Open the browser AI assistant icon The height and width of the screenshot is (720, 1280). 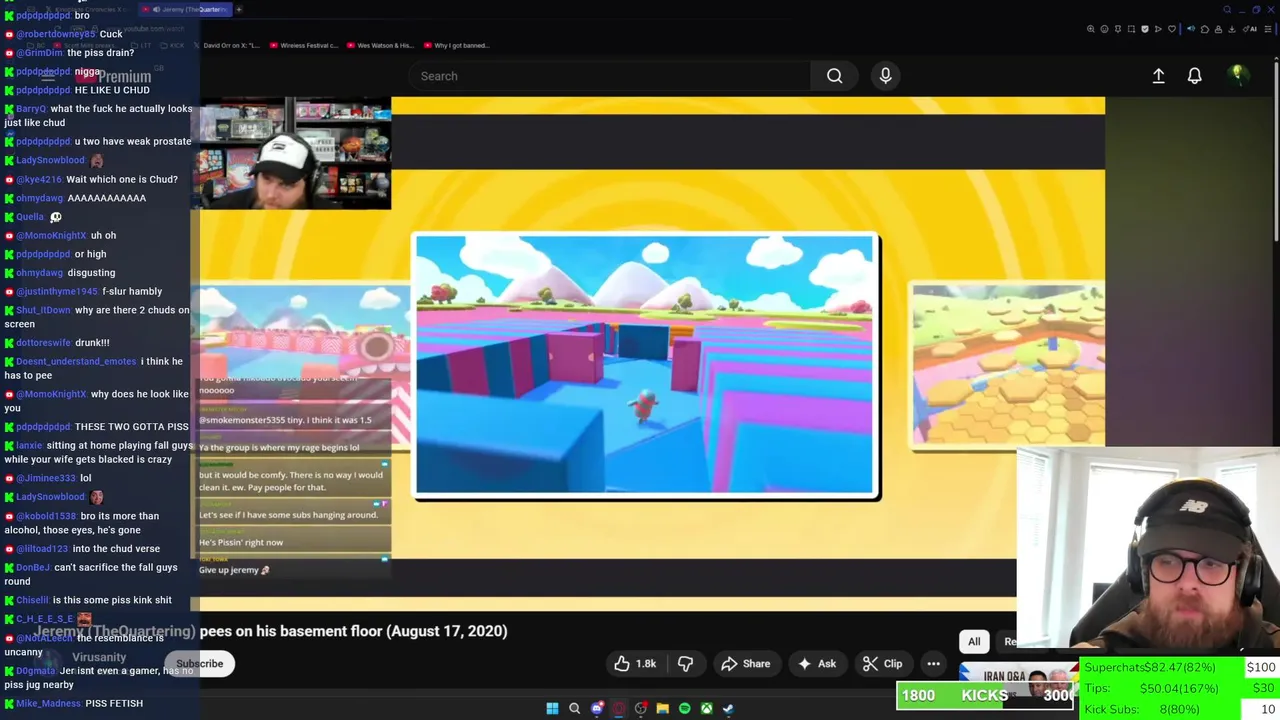(1249, 29)
